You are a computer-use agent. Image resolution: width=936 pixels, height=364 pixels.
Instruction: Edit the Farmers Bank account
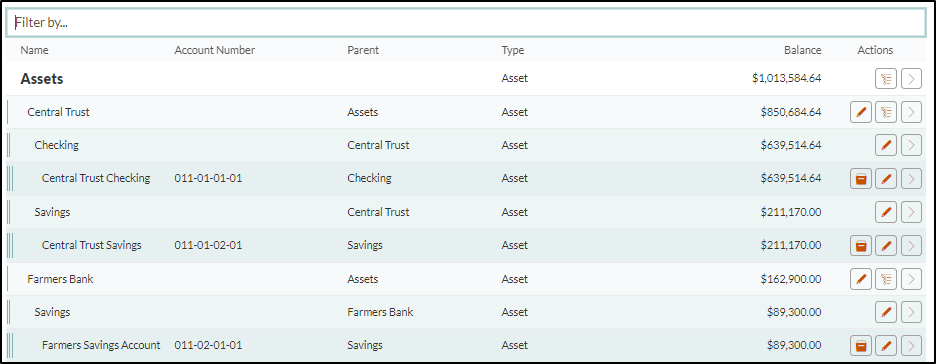coord(861,278)
